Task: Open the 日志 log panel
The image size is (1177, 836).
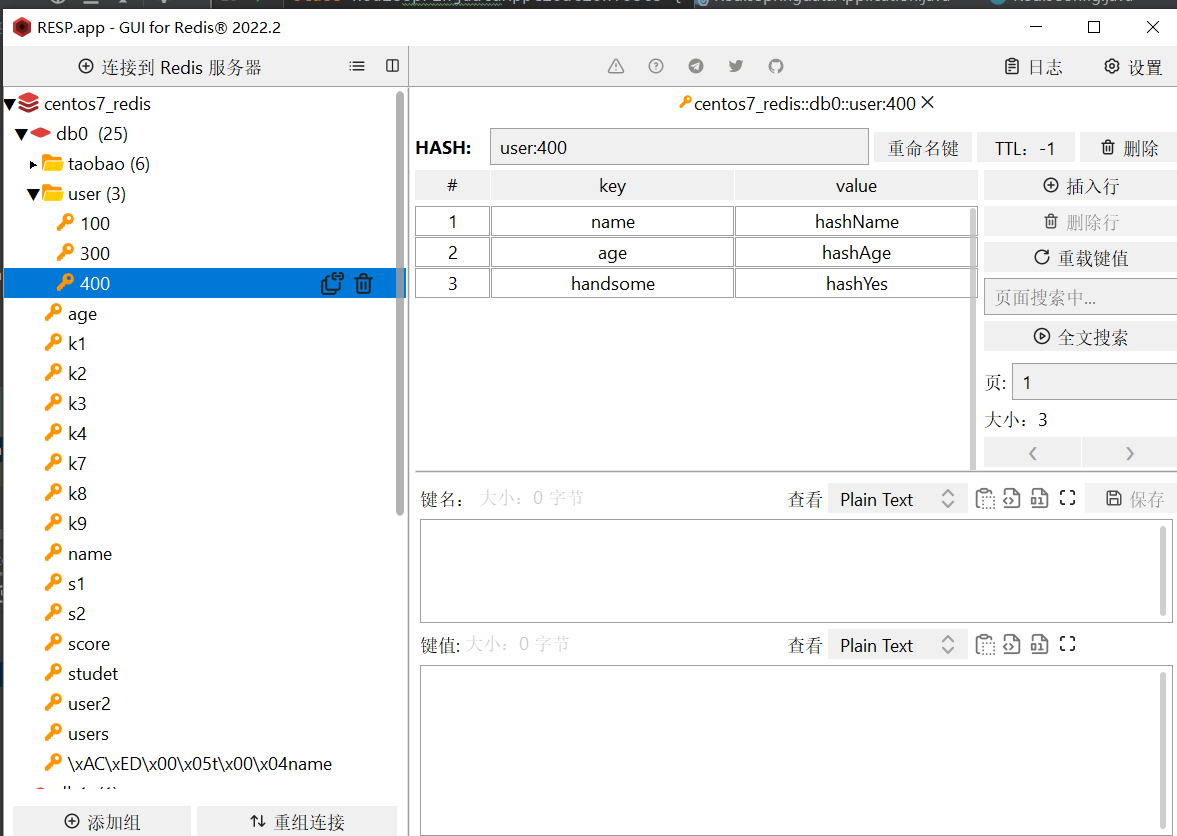Action: point(1034,67)
